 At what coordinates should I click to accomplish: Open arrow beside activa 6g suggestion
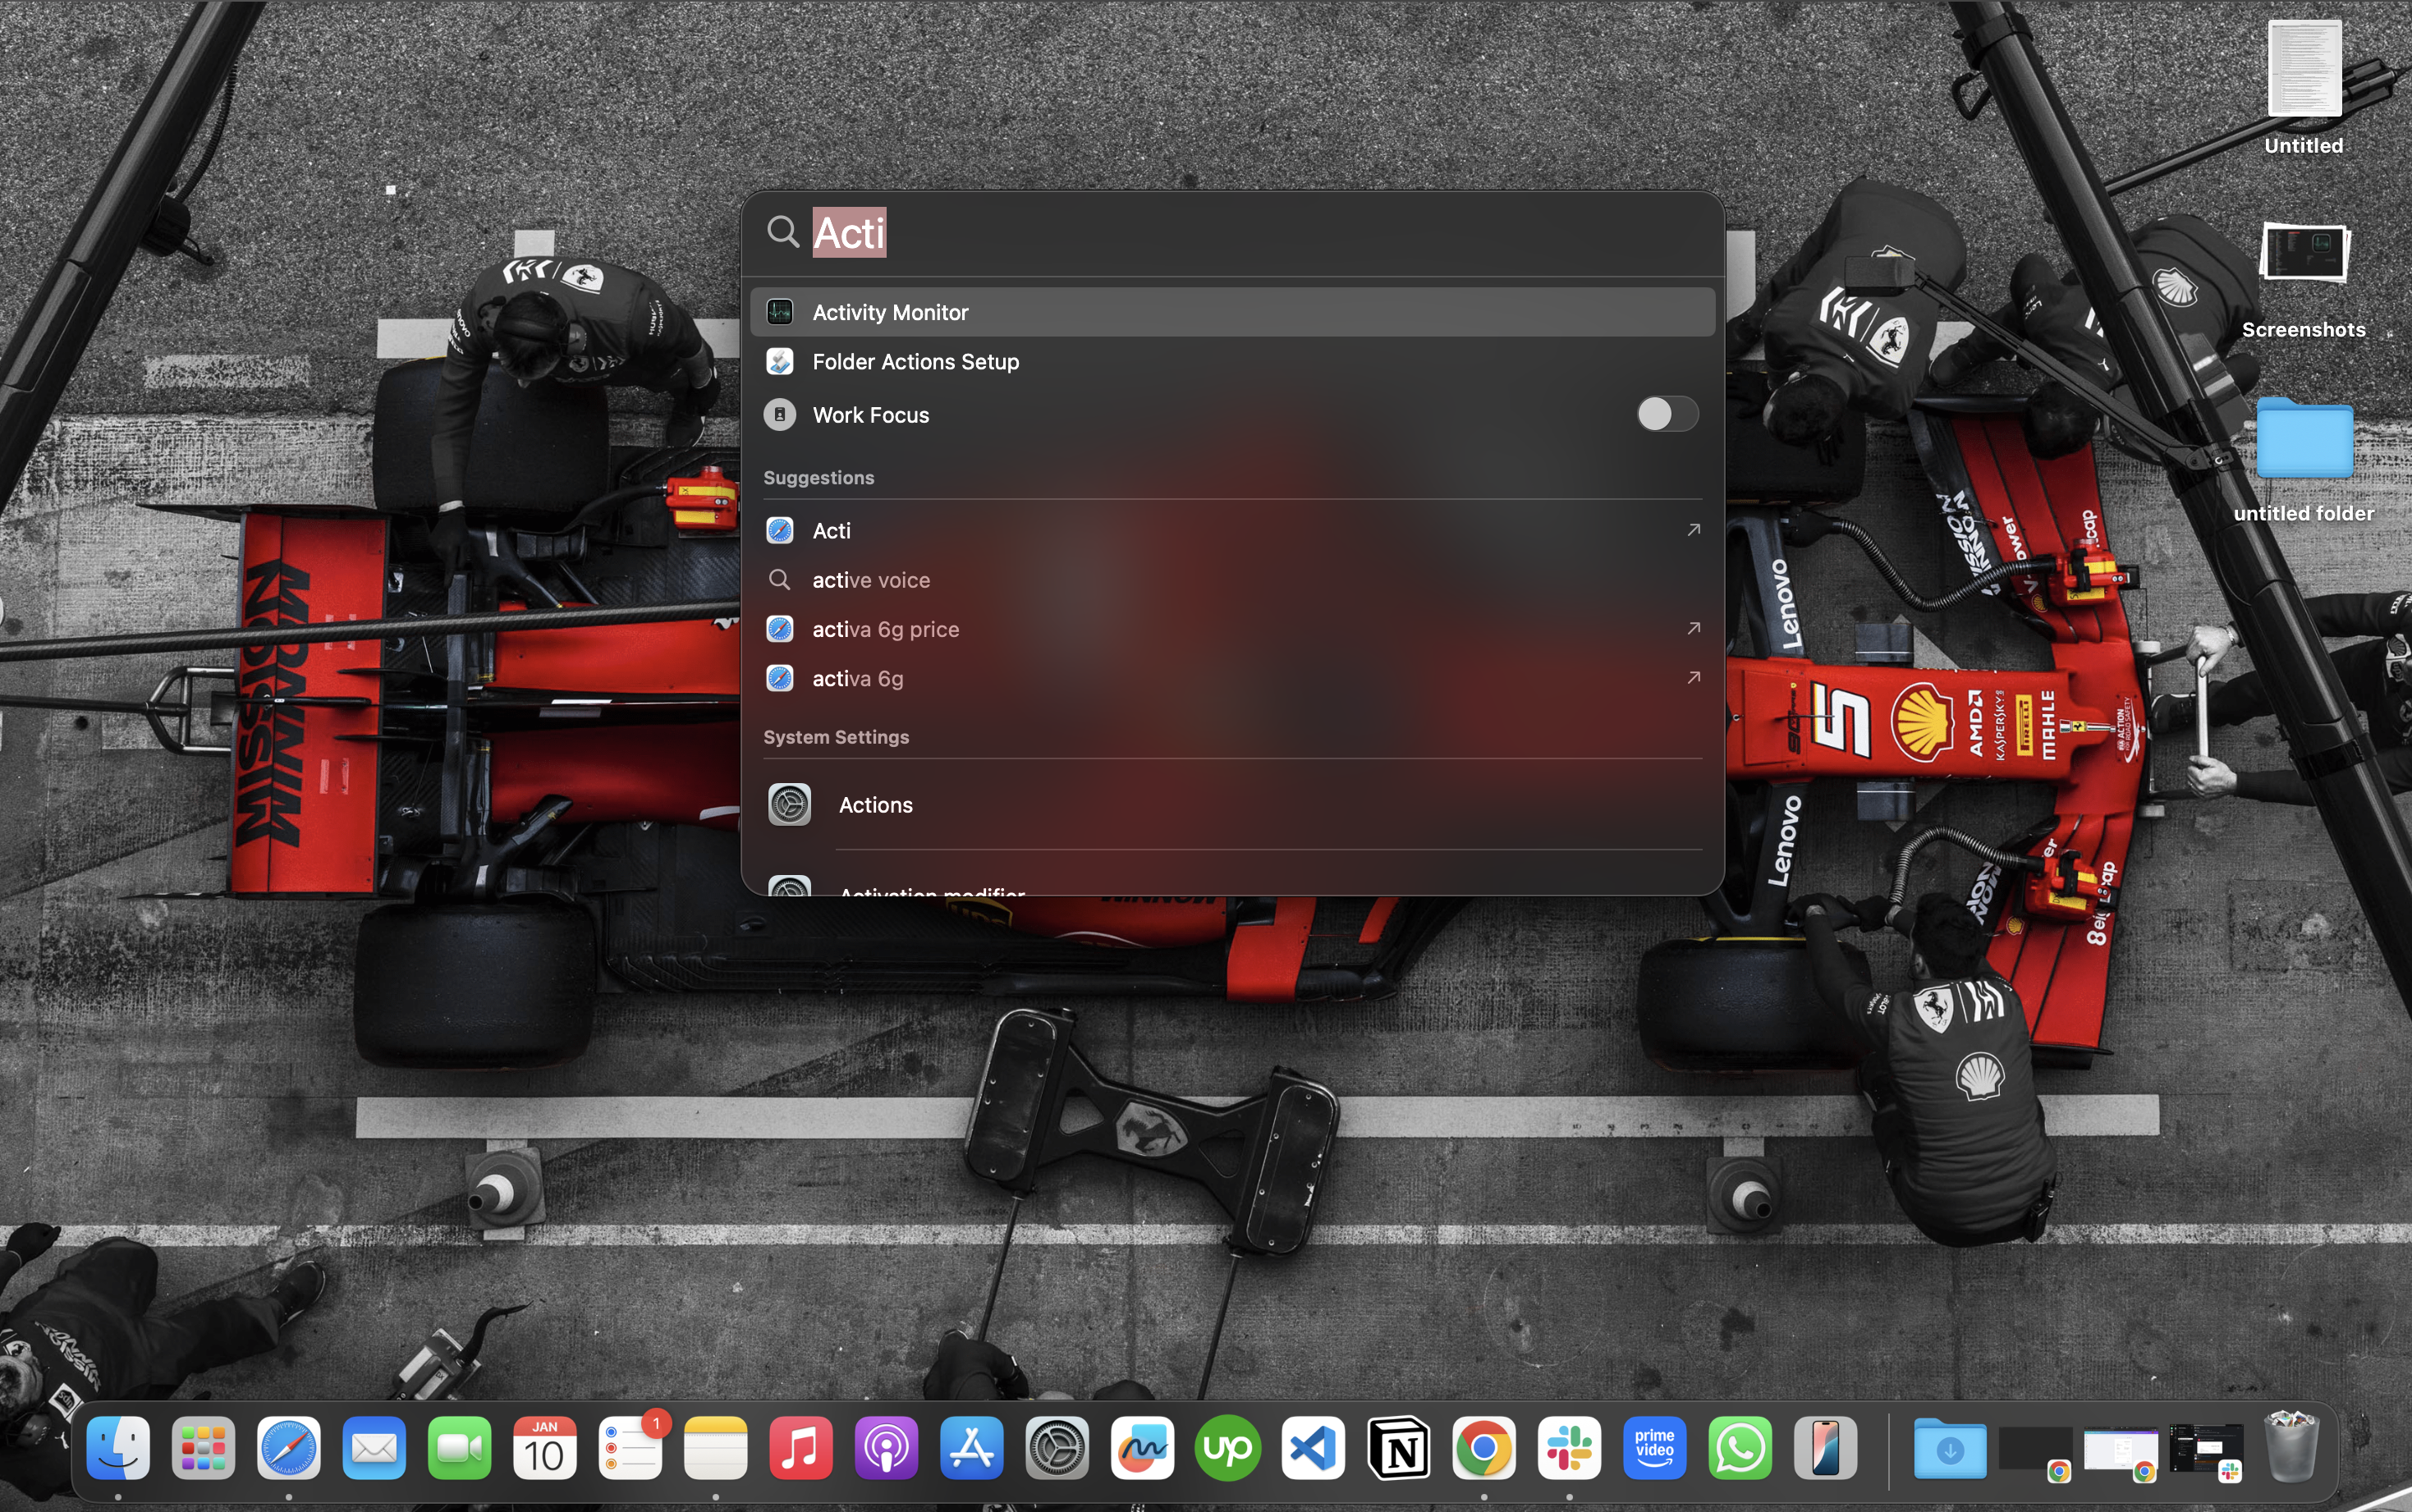coord(1693,678)
